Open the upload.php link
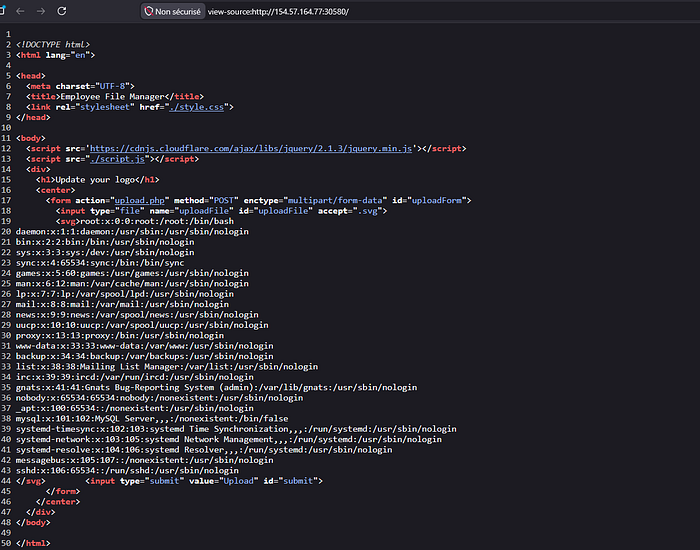Viewport: 700px width, 550px height. (139, 200)
